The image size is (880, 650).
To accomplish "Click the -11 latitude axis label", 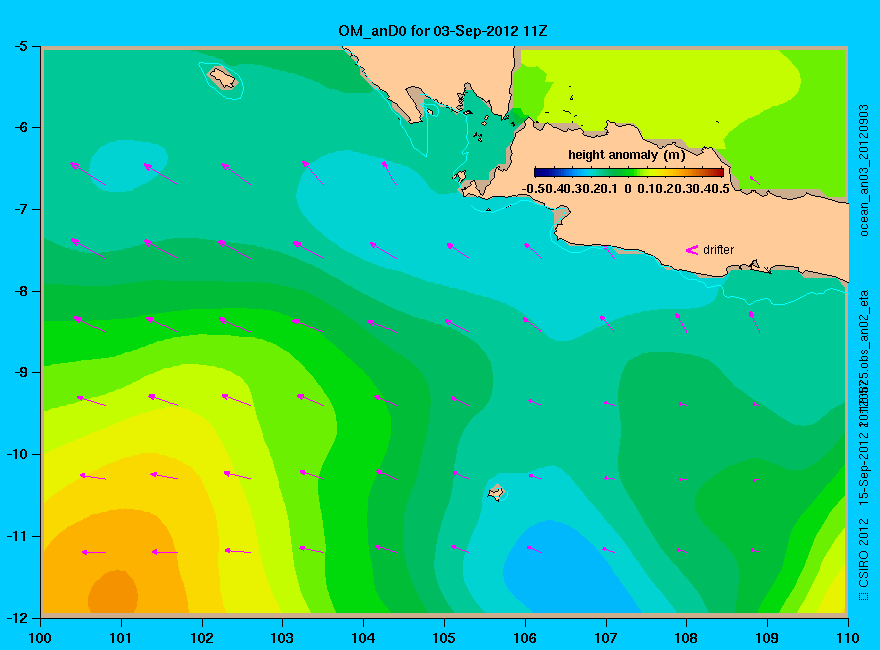I will click(x=17, y=536).
